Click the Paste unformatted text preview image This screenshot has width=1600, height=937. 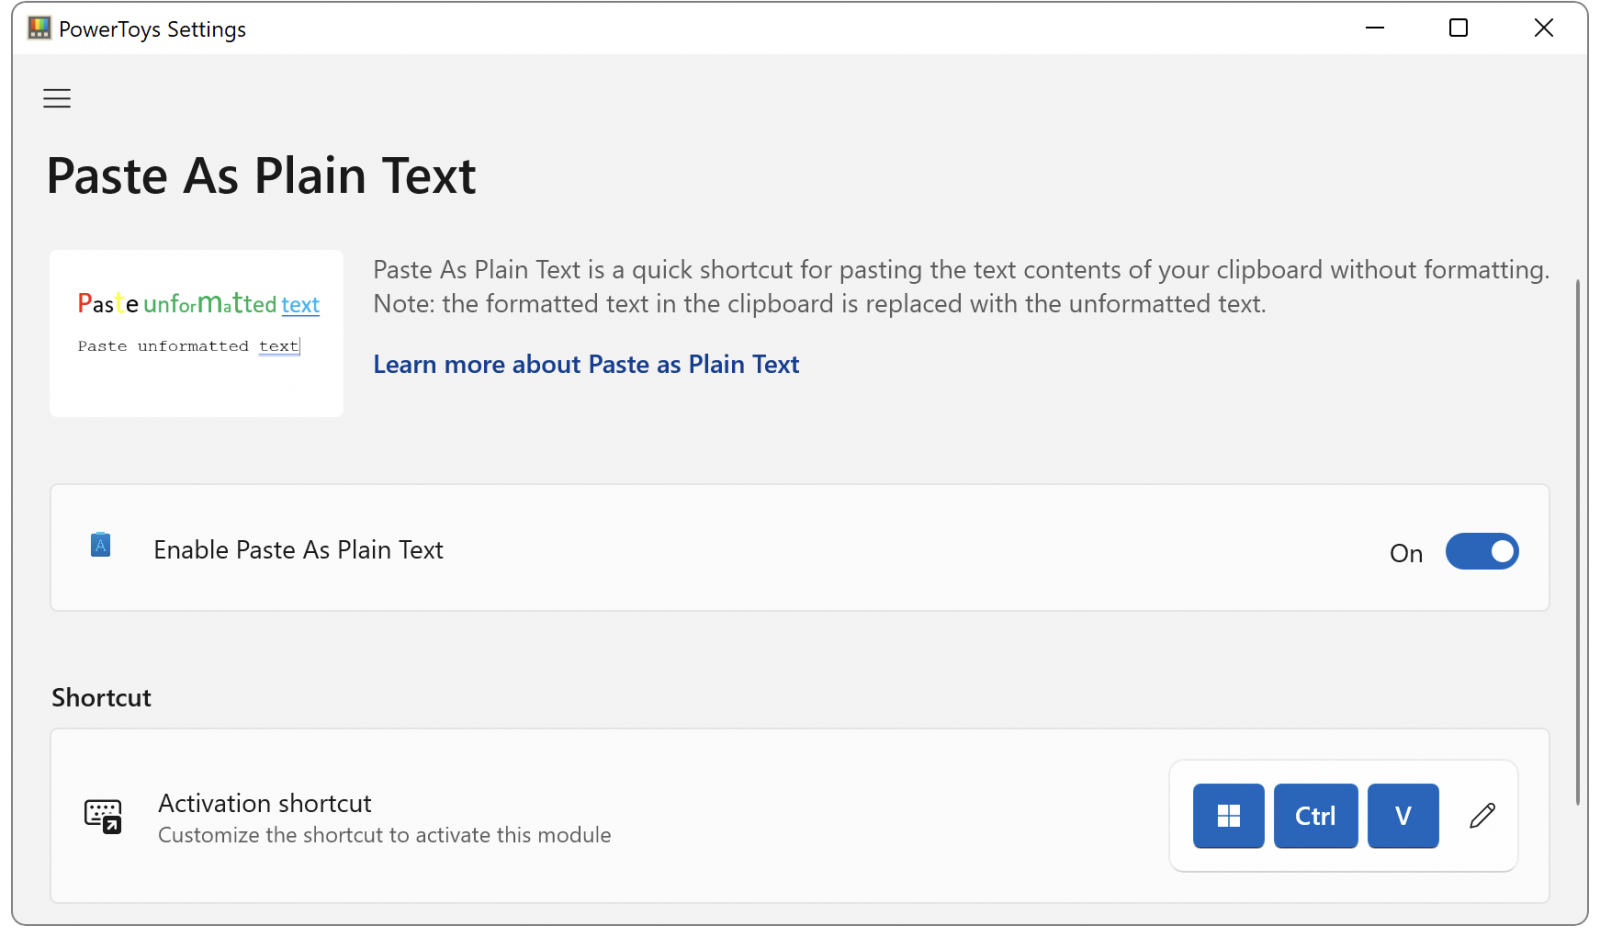click(x=196, y=333)
